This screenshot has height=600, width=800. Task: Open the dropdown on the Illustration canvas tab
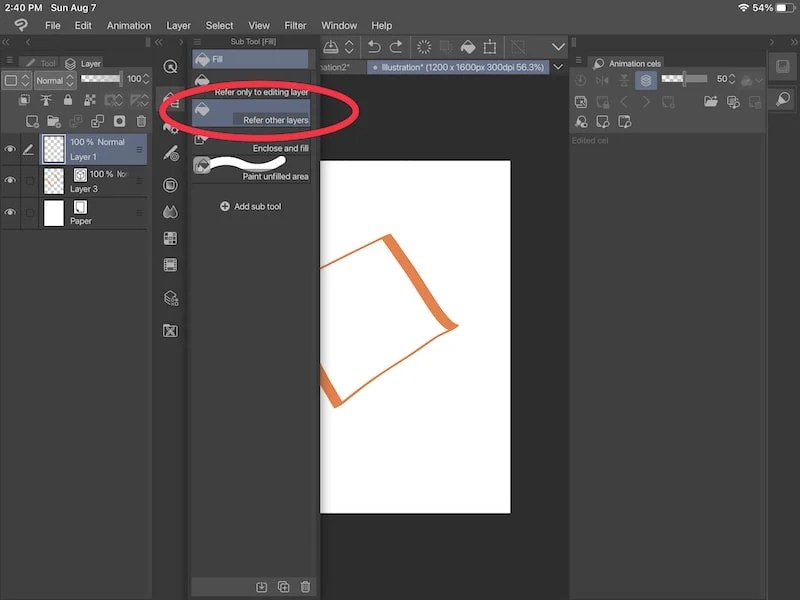click(x=558, y=67)
